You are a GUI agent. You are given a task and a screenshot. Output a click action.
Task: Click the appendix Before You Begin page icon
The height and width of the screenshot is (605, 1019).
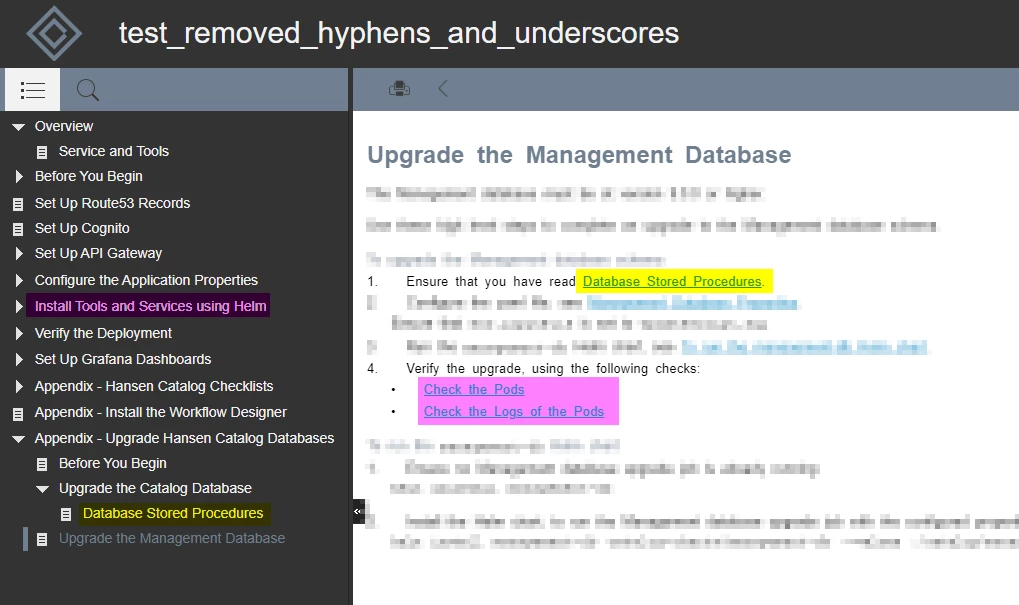tap(42, 464)
